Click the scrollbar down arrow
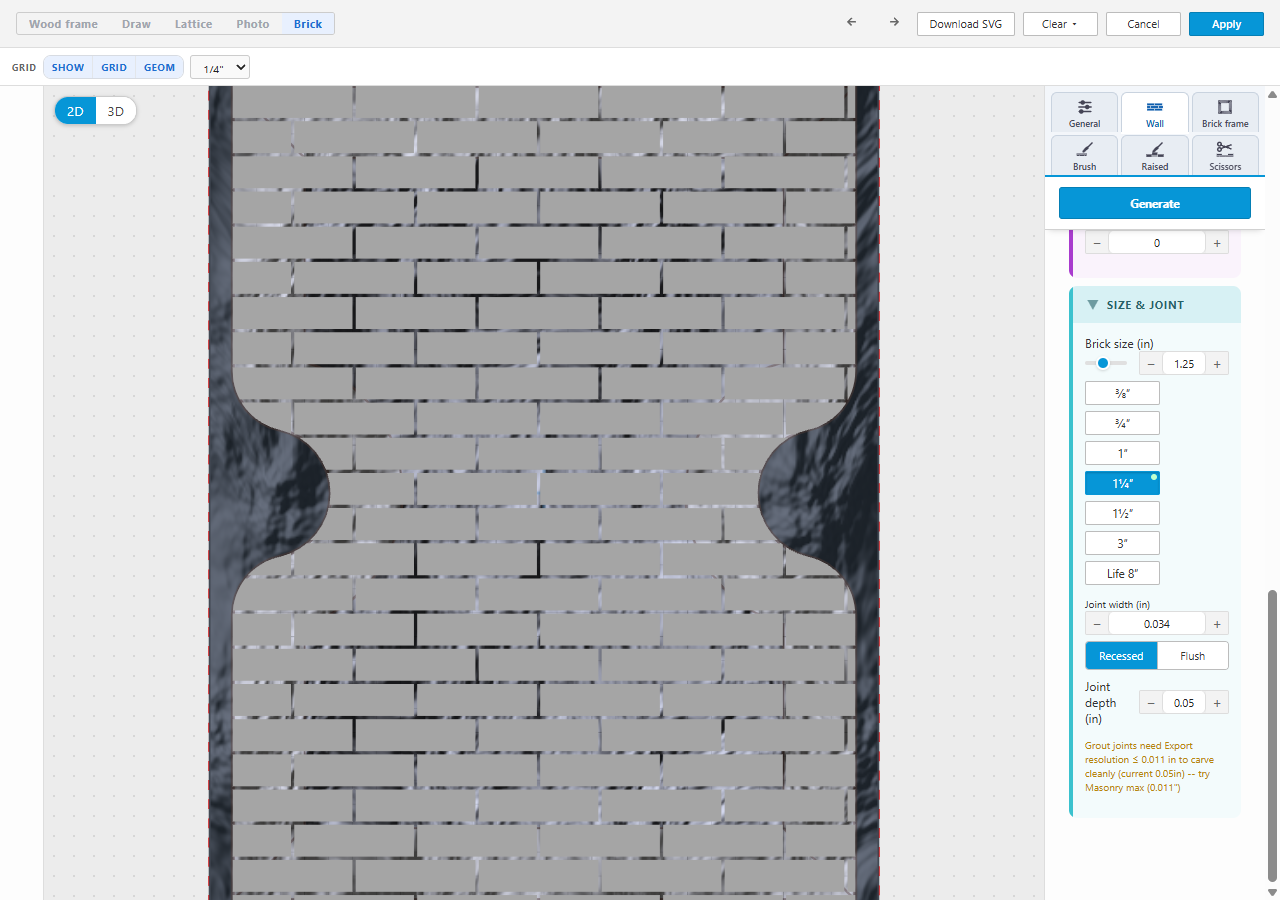1280x900 pixels. click(1272, 892)
